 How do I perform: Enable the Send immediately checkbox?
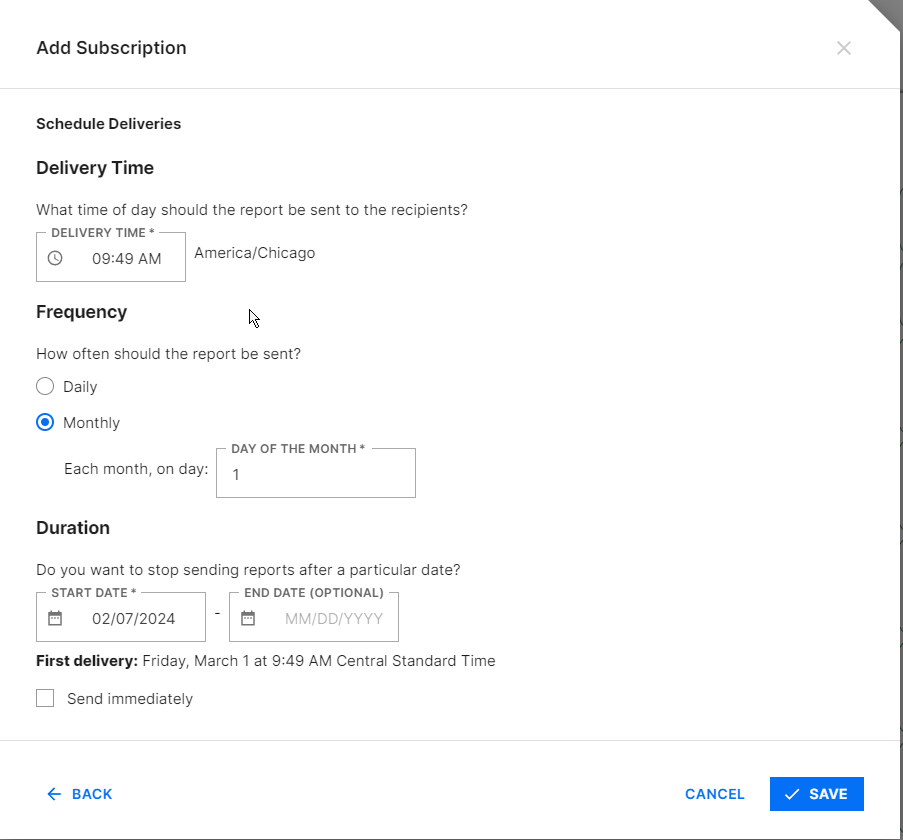pyautogui.click(x=45, y=697)
